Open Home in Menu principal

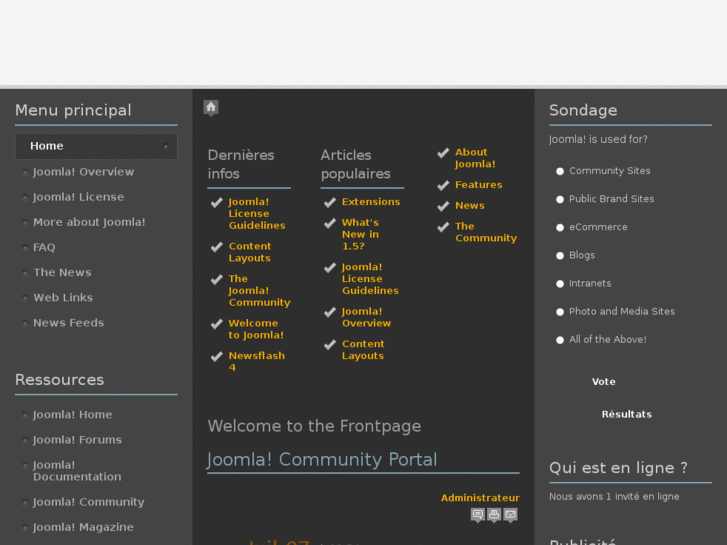tap(96, 146)
